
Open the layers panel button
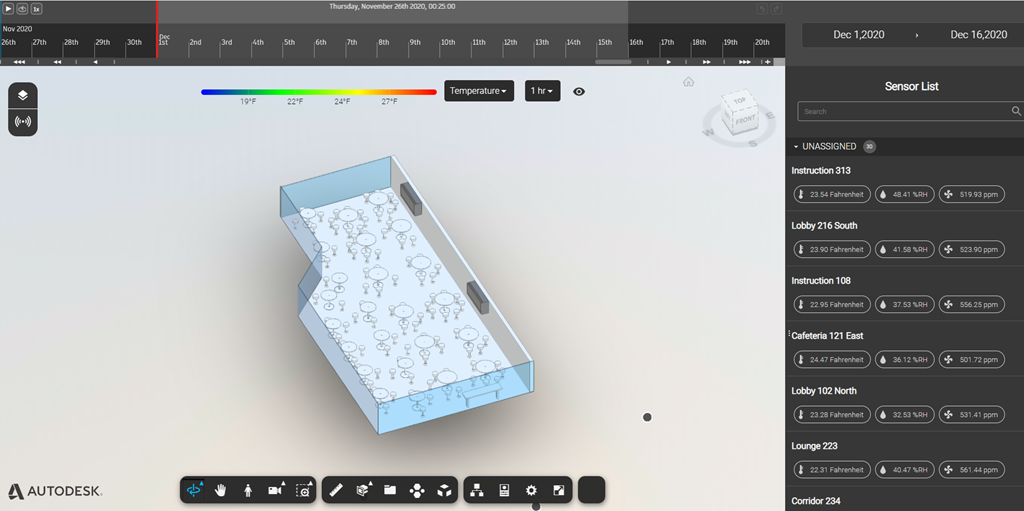[x=23, y=96]
